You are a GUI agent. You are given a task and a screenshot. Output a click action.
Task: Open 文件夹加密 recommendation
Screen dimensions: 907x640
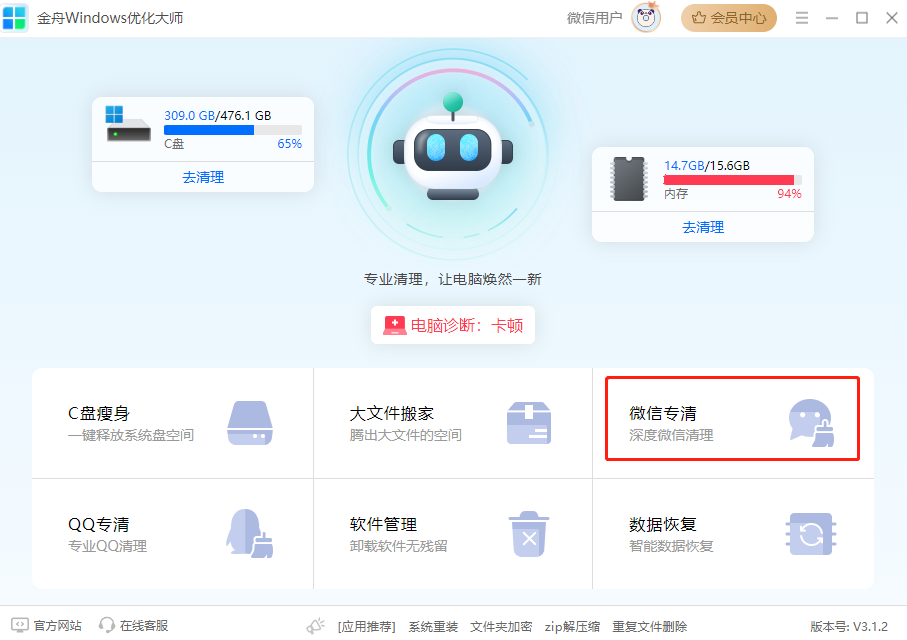pos(501,627)
